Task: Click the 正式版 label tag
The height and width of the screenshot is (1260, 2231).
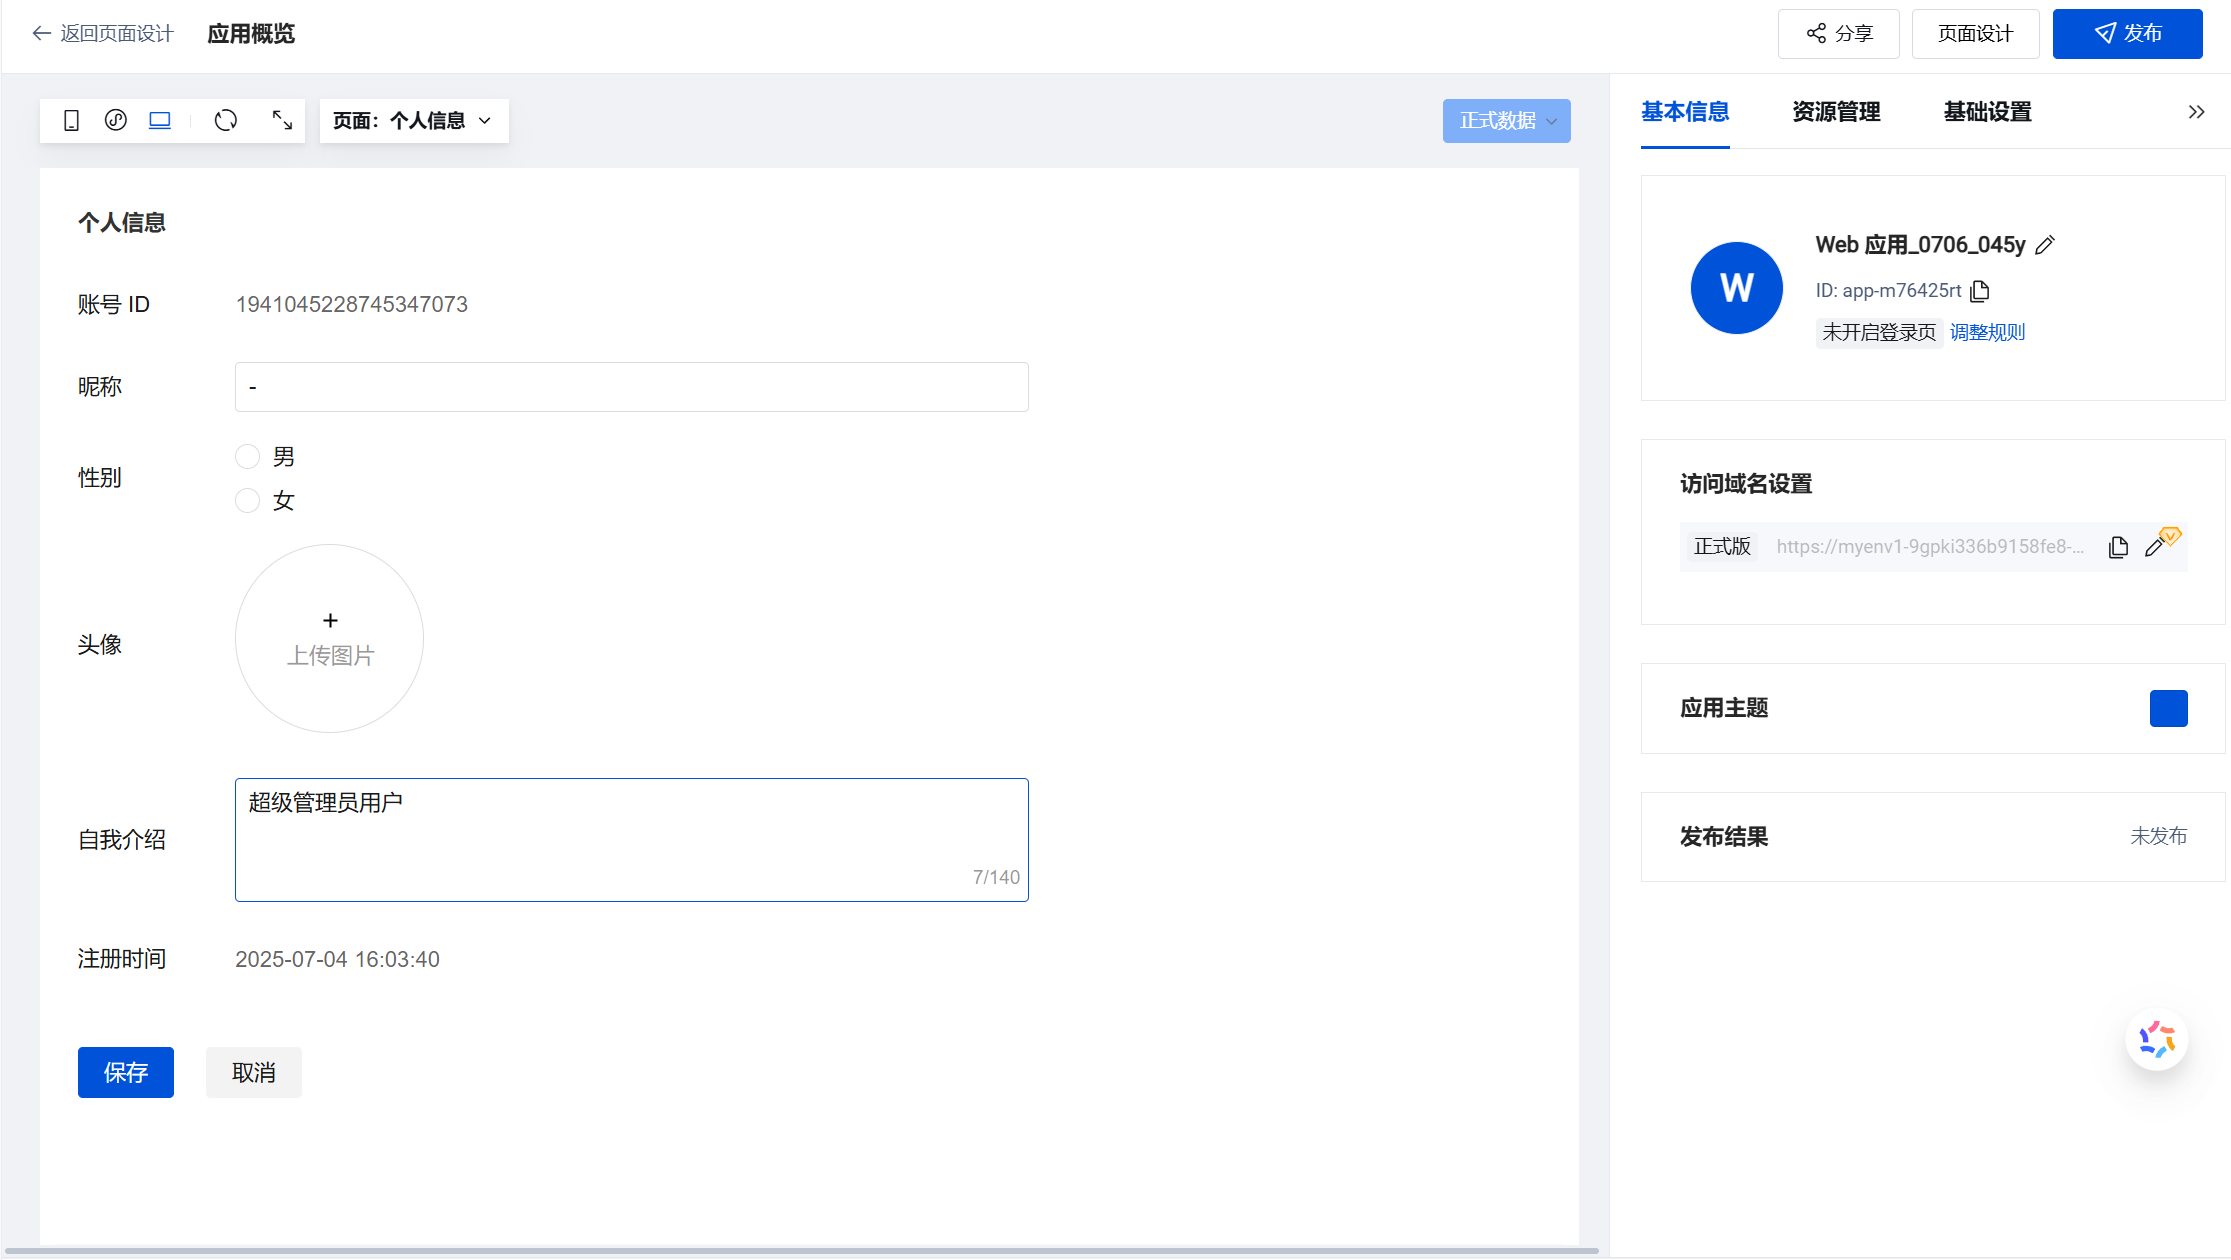Action: [x=1722, y=547]
